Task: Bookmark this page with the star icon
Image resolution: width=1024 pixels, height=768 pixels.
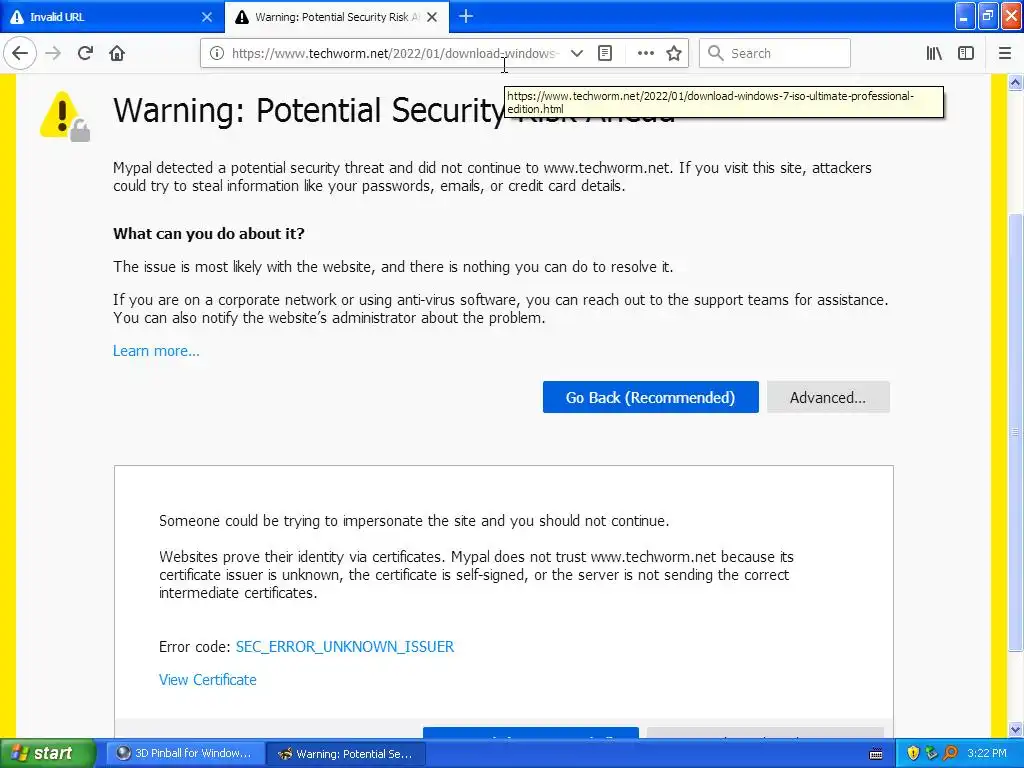Action: 674,53
